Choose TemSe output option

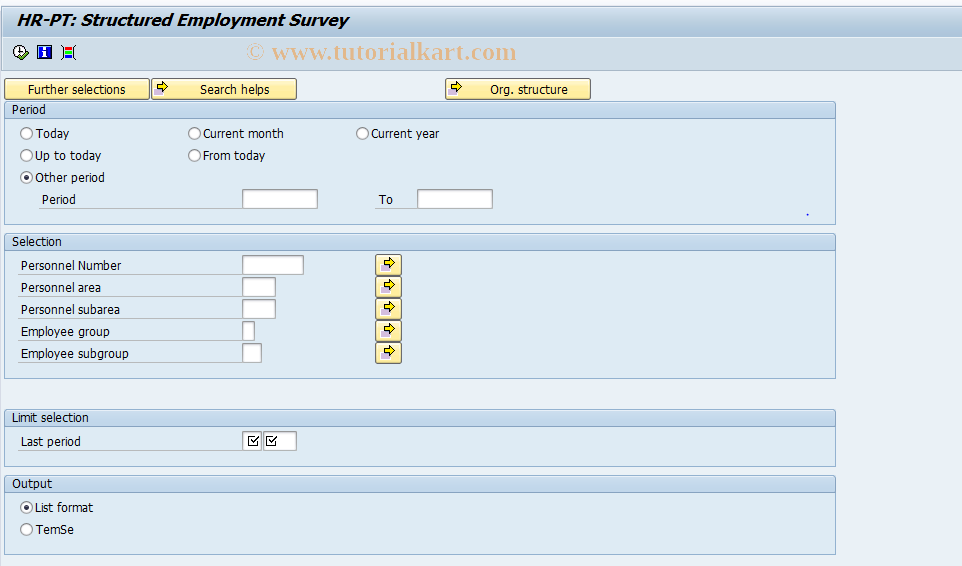point(26,530)
